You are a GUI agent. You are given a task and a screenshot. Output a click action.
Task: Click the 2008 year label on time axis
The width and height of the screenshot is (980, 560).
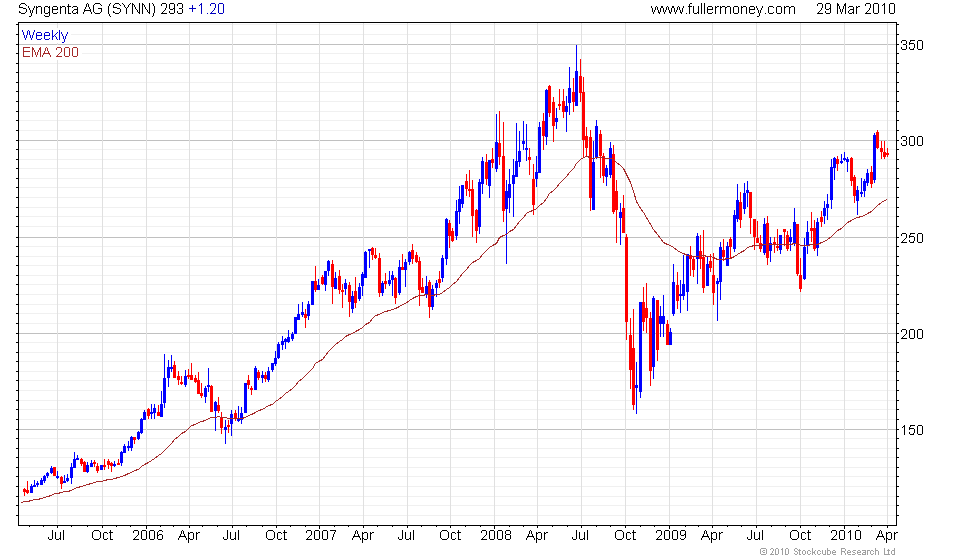[x=496, y=536]
